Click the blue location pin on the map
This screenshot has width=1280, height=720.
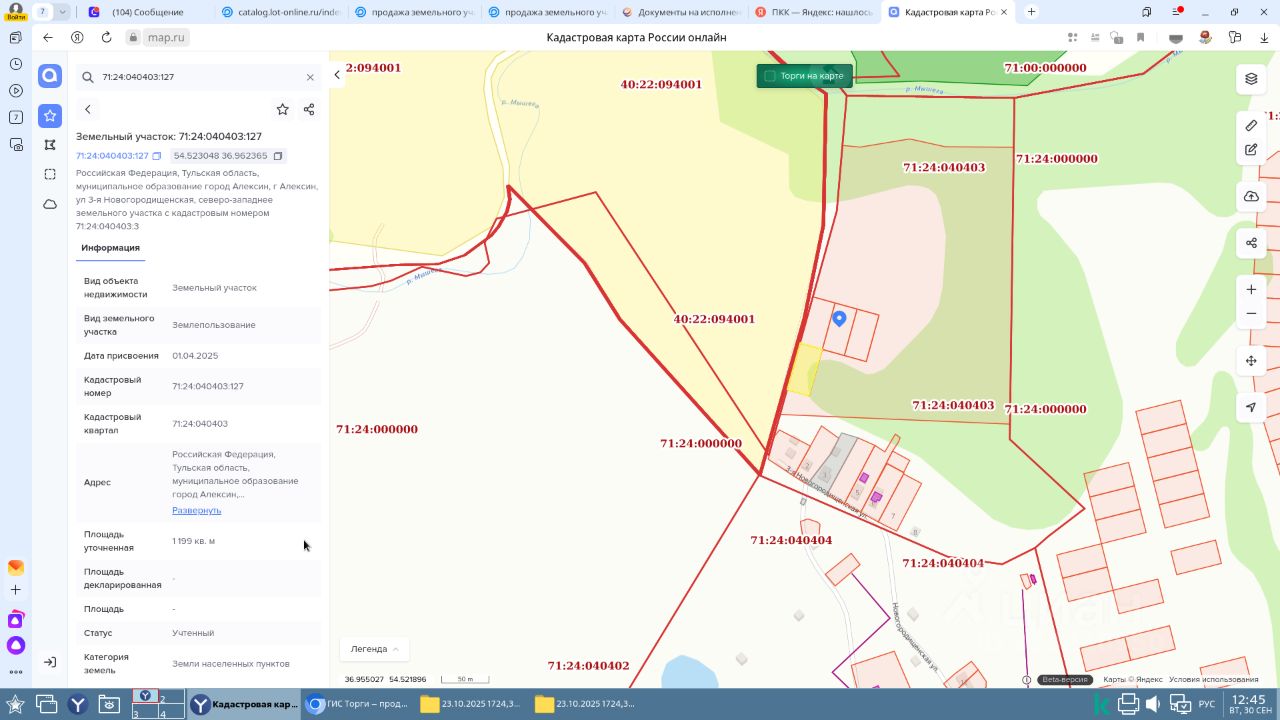point(840,318)
